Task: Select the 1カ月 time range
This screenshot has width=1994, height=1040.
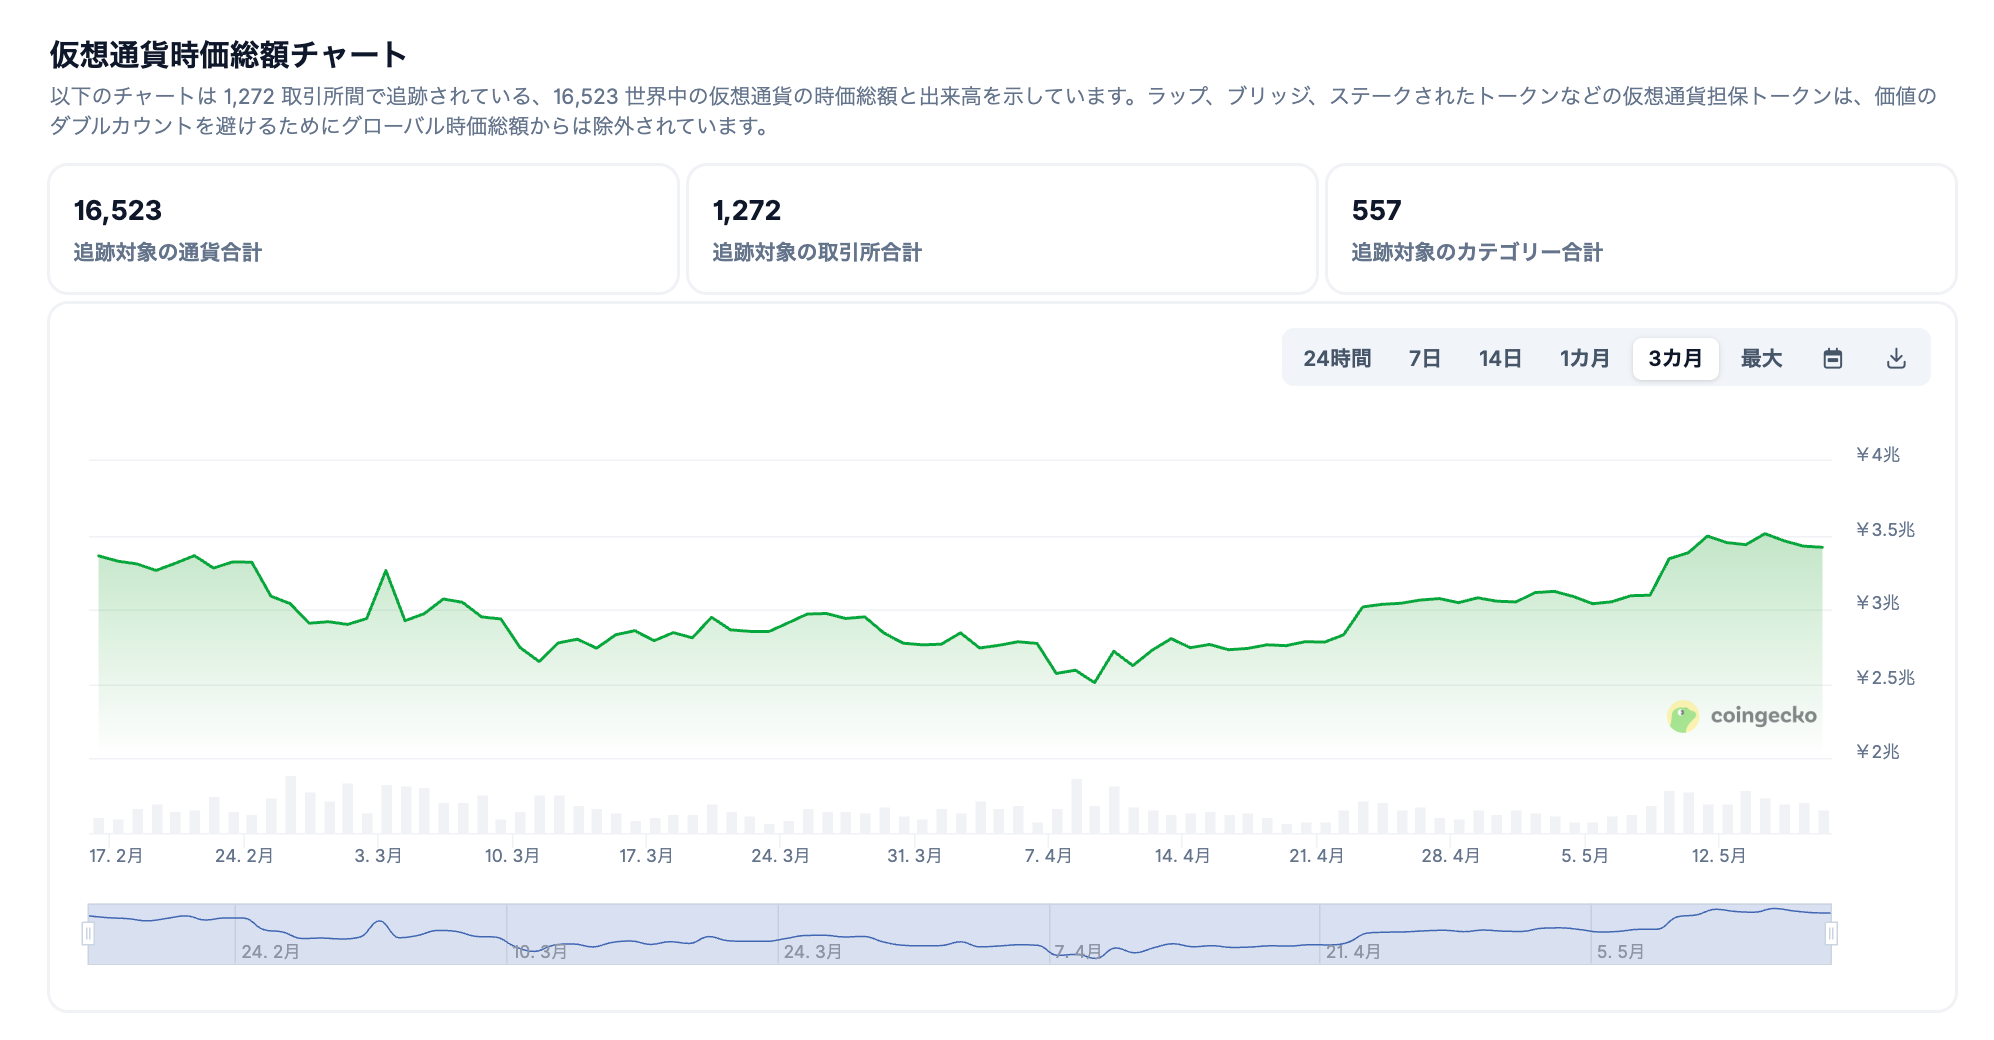Action: coord(1585,358)
